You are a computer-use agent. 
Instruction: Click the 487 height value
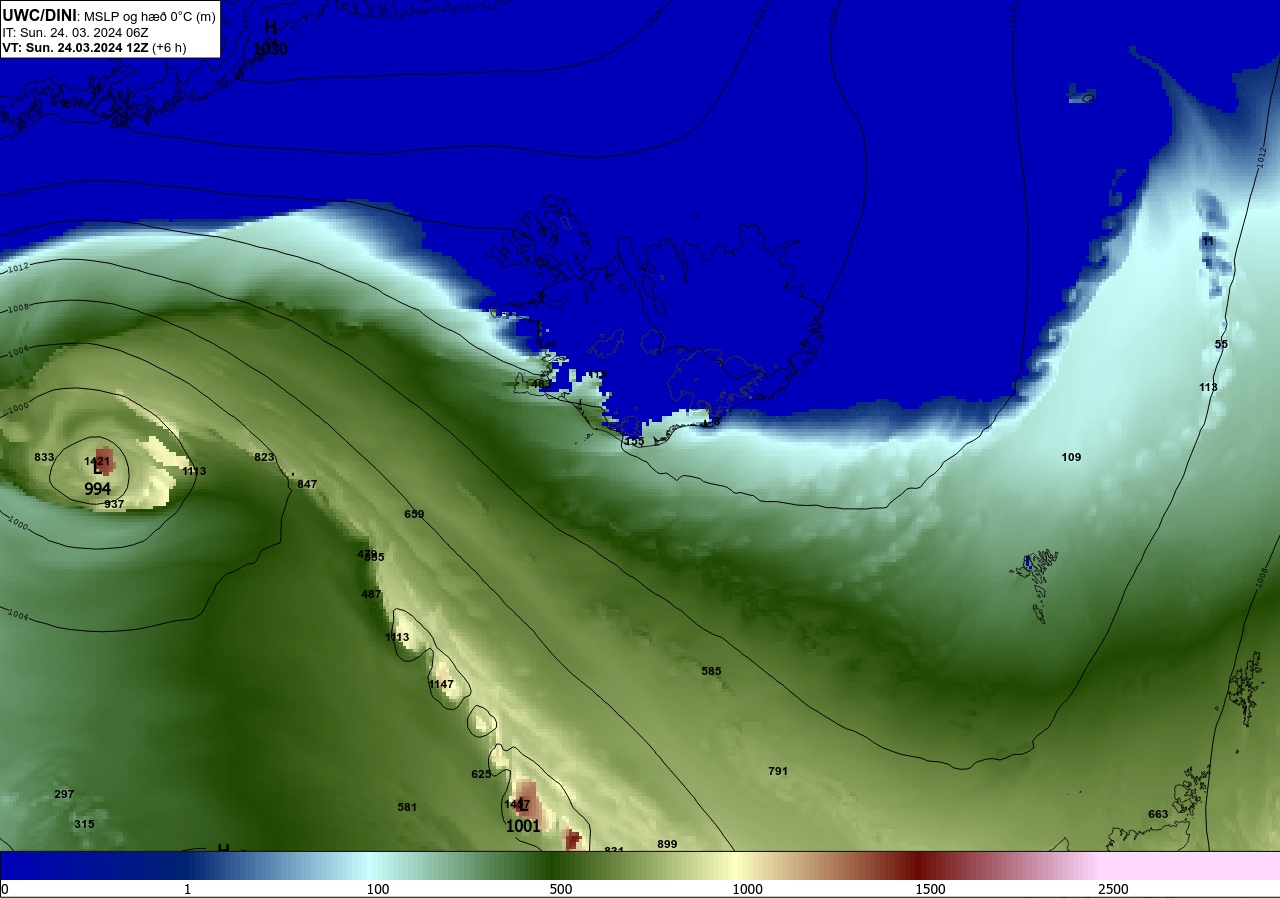pos(371,594)
